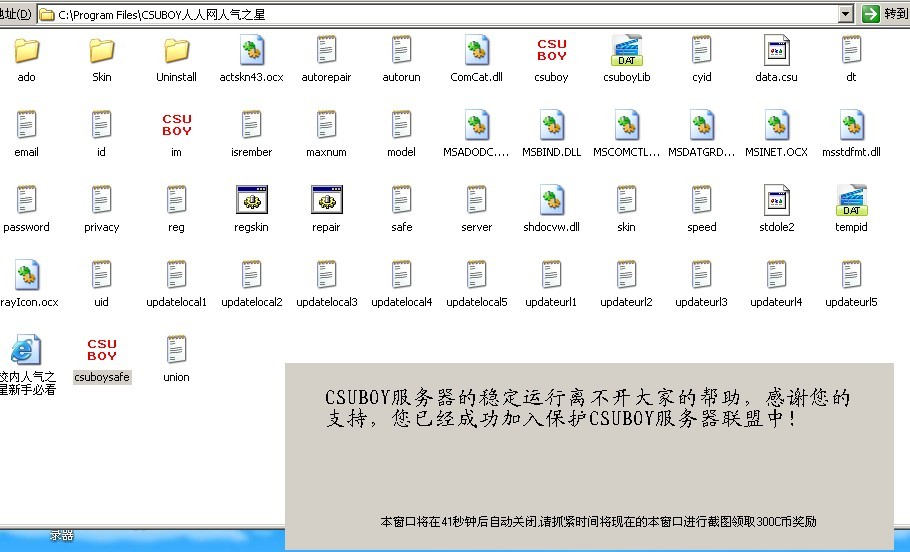The width and height of the screenshot is (910, 552).
Task: Select the lowercase skin text file
Action: [626, 200]
